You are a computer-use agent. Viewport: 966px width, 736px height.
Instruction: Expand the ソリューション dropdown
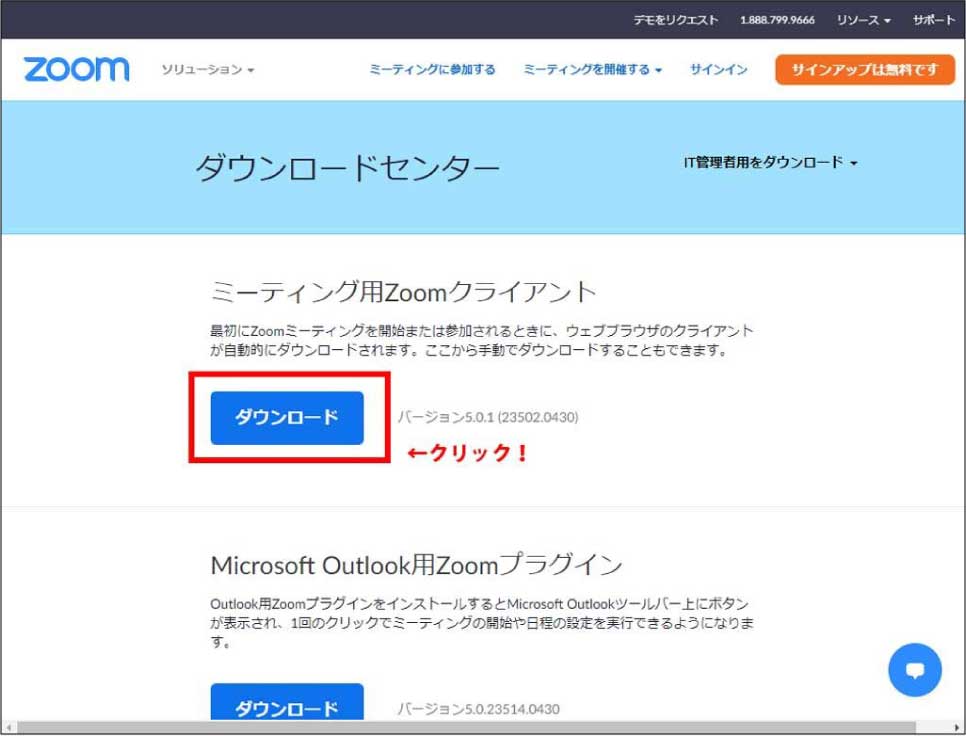tap(208, 70)
